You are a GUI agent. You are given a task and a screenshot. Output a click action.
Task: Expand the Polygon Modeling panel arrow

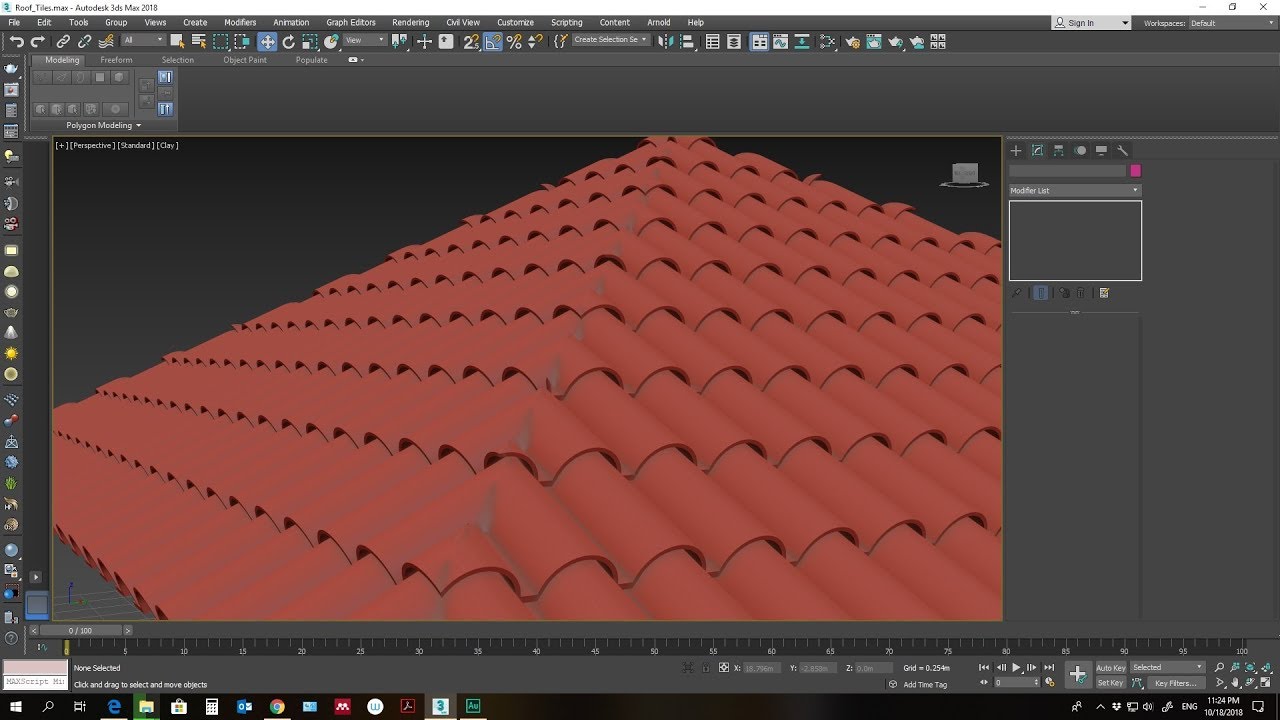click(138, 126)
